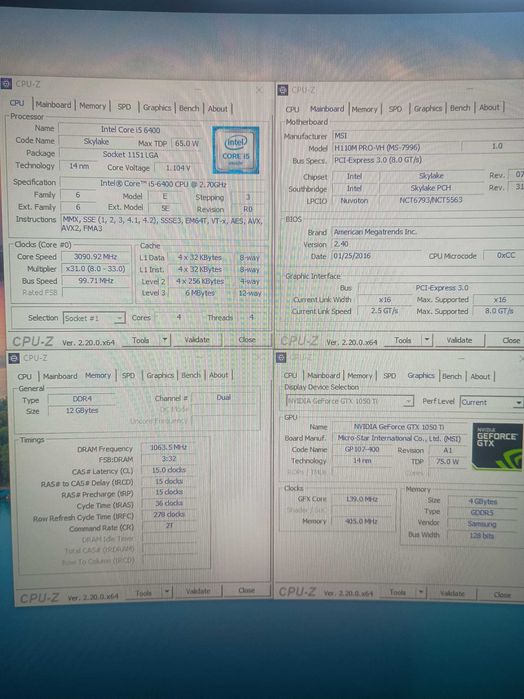Click the BIOS Brand 'American Megatrends Inc.'
The image size is (524, 699).
point(375,232)
